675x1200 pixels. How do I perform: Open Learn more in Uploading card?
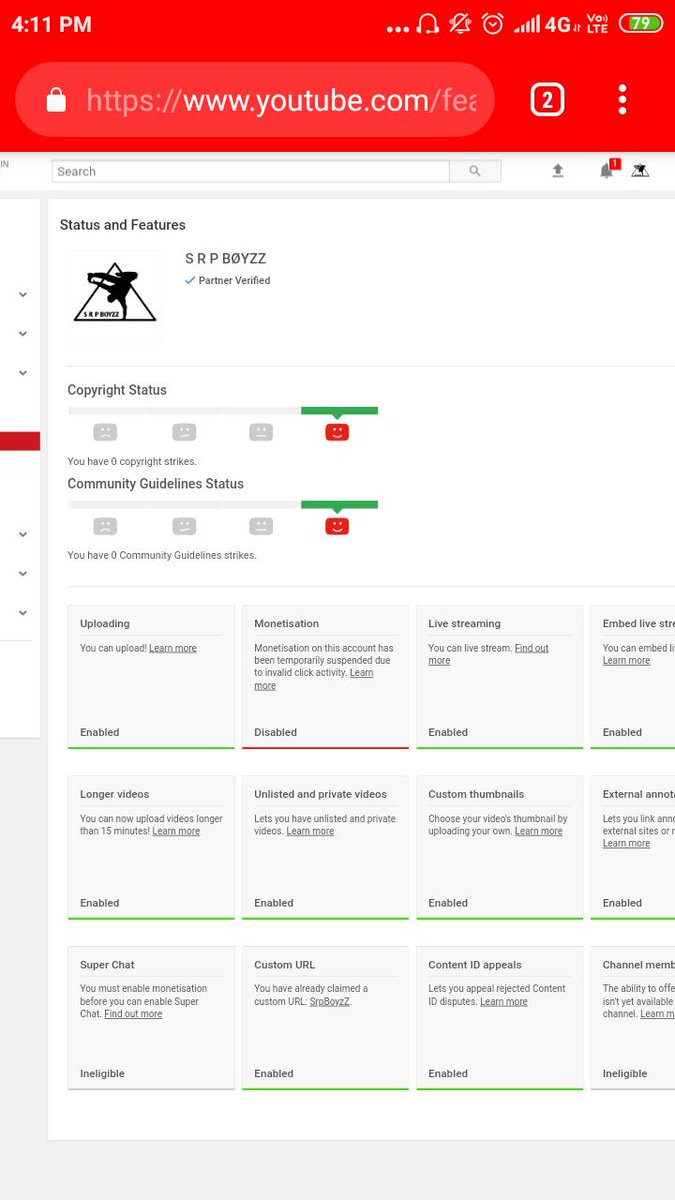click(173, 648)
